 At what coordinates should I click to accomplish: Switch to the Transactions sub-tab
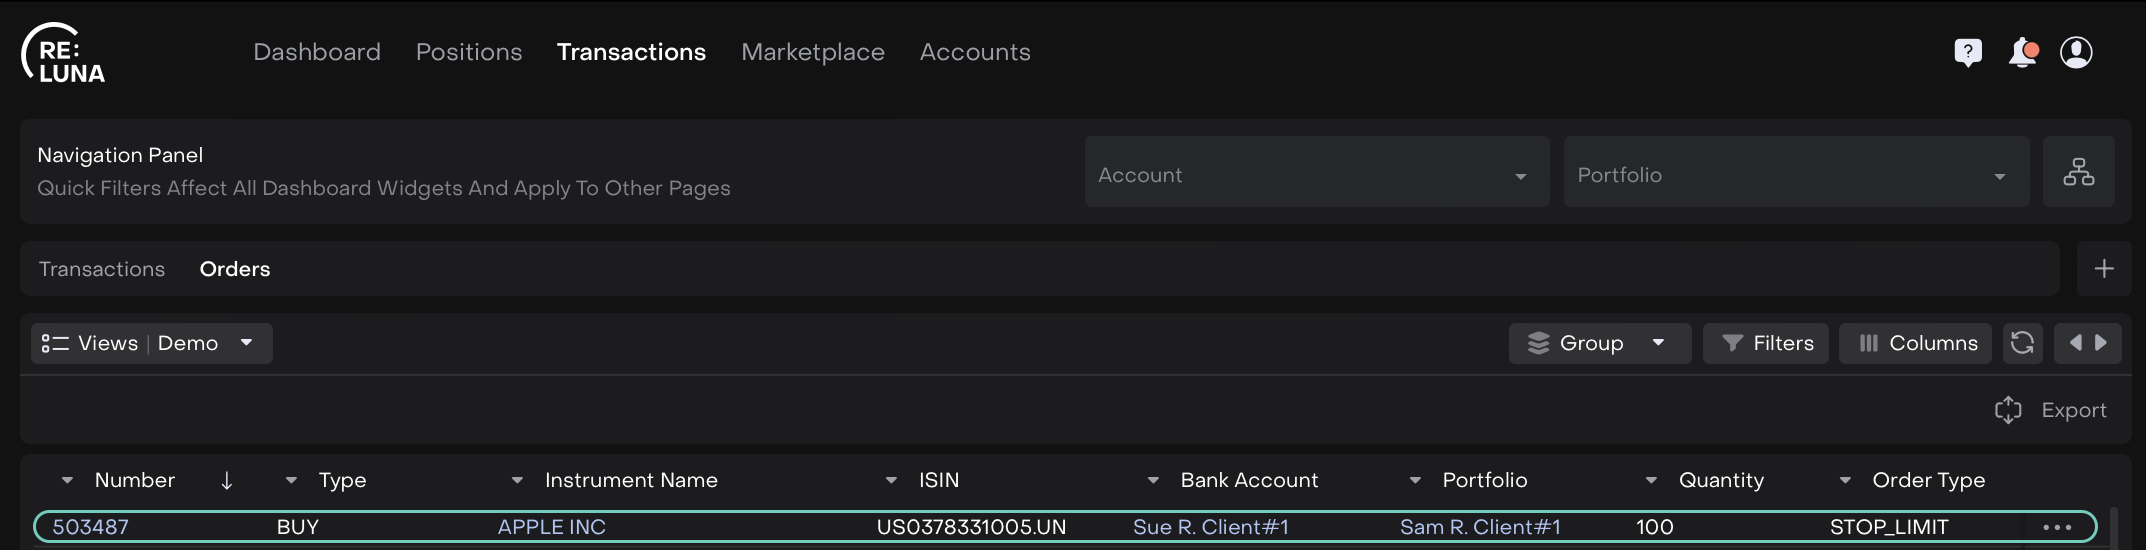pyautogui.click(x=102, y=269)
